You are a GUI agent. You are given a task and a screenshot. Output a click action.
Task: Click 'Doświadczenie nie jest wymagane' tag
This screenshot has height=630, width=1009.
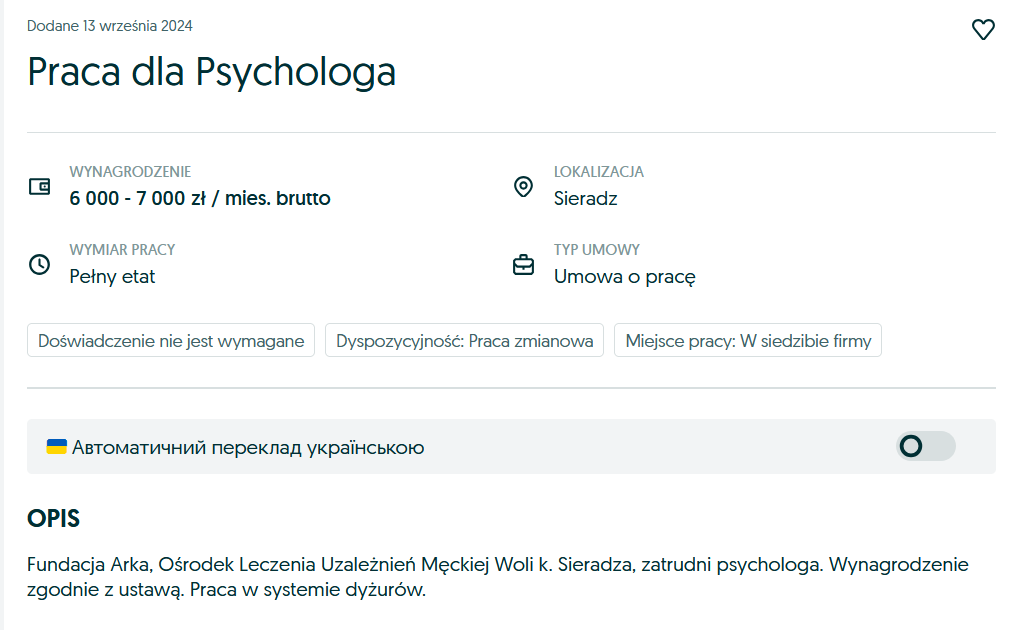click(171, 340)
